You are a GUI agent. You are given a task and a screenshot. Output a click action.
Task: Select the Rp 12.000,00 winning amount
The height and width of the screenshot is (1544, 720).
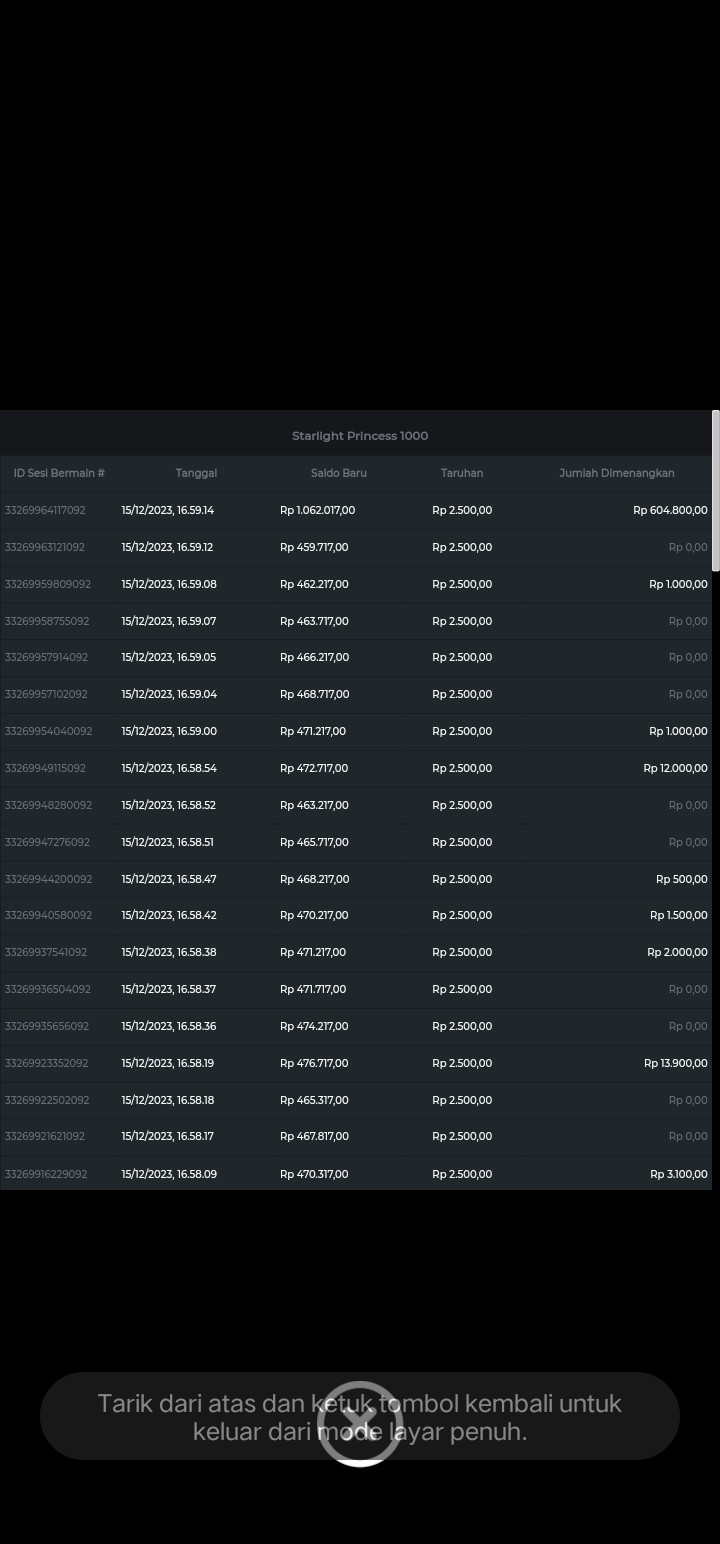point(675,768)
